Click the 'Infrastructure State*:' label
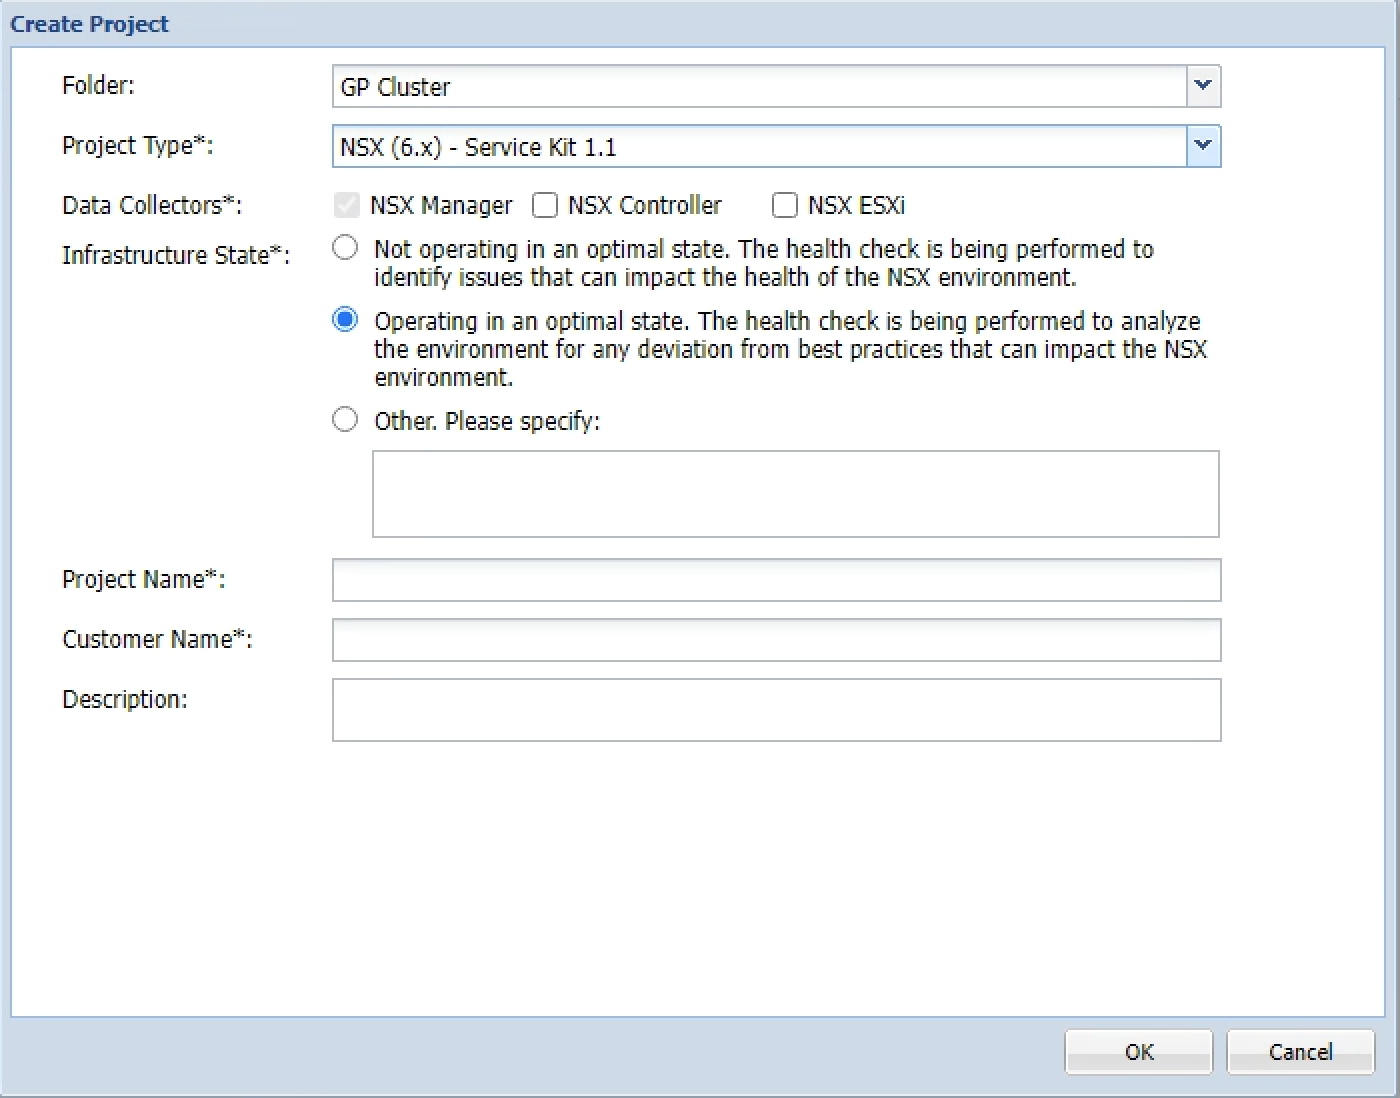Screen dimensions: 1400x1098 [x=176, y=255]
